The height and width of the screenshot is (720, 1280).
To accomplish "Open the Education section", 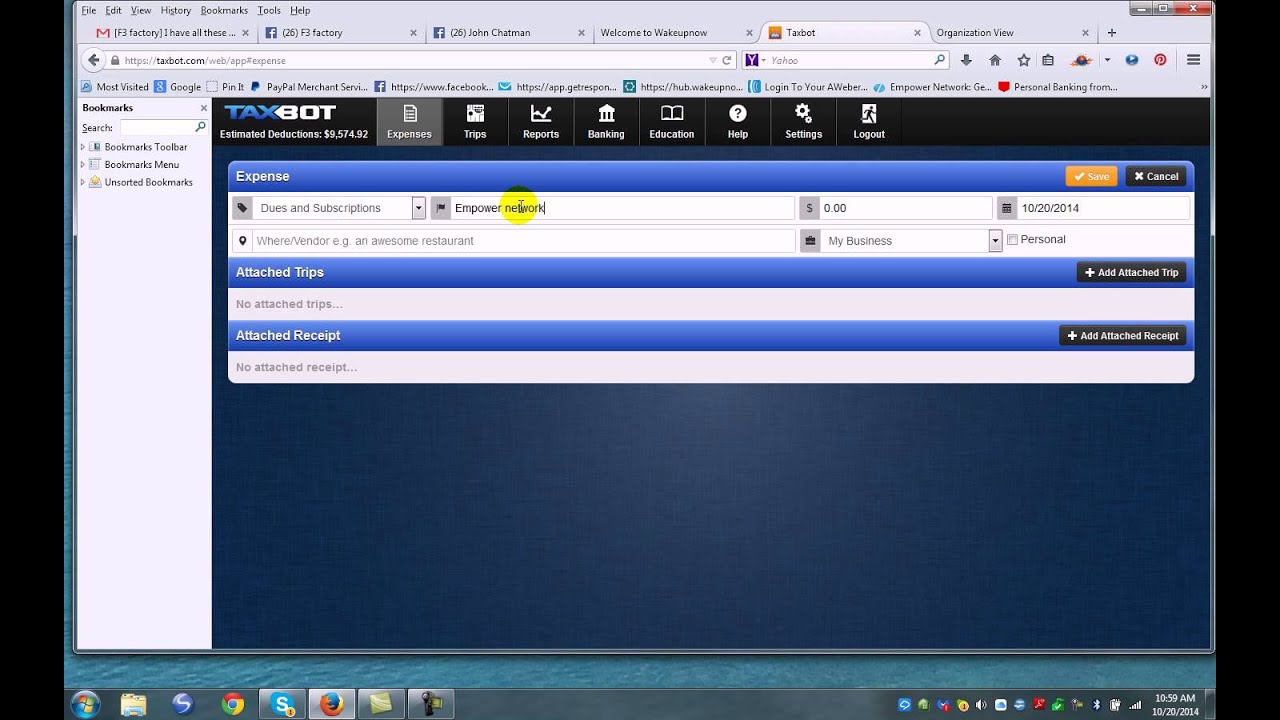I will click(672, 122).
